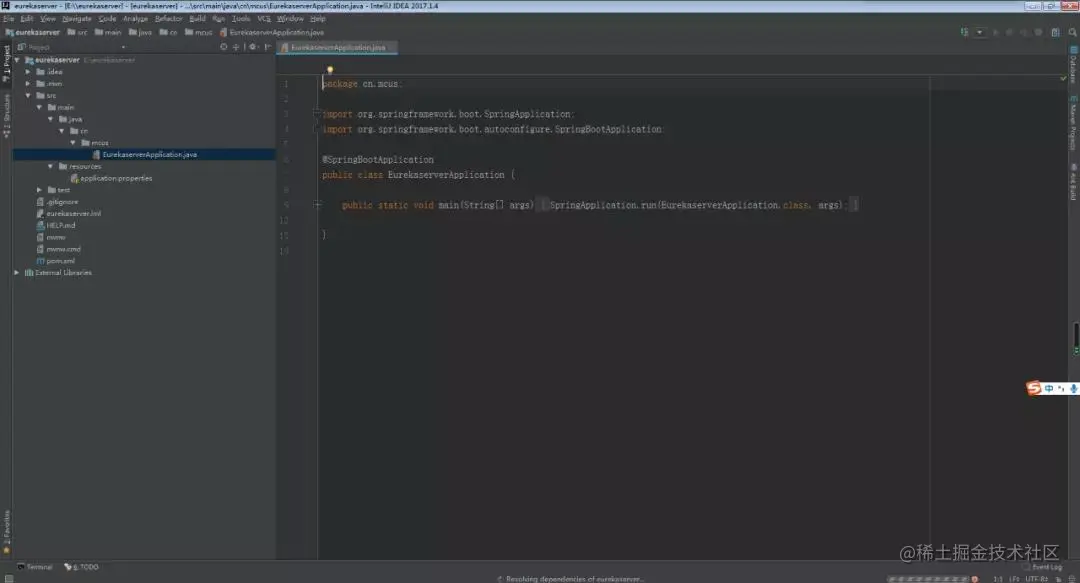Viewport: 1080px width, 583px height.
Task: Click EurekaserverApplication.java breadcrumb in navigation bar
Action: point(272,32)
